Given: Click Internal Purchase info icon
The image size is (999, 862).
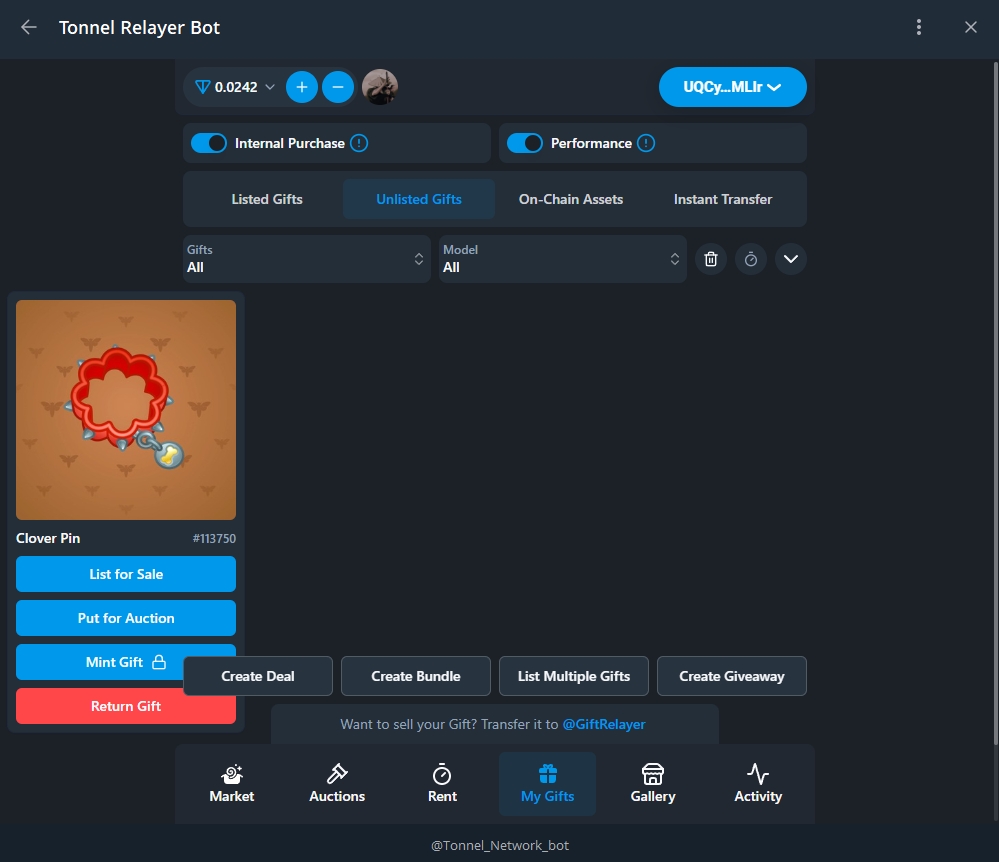Looking at the screenshot, I should click(360, 143).
